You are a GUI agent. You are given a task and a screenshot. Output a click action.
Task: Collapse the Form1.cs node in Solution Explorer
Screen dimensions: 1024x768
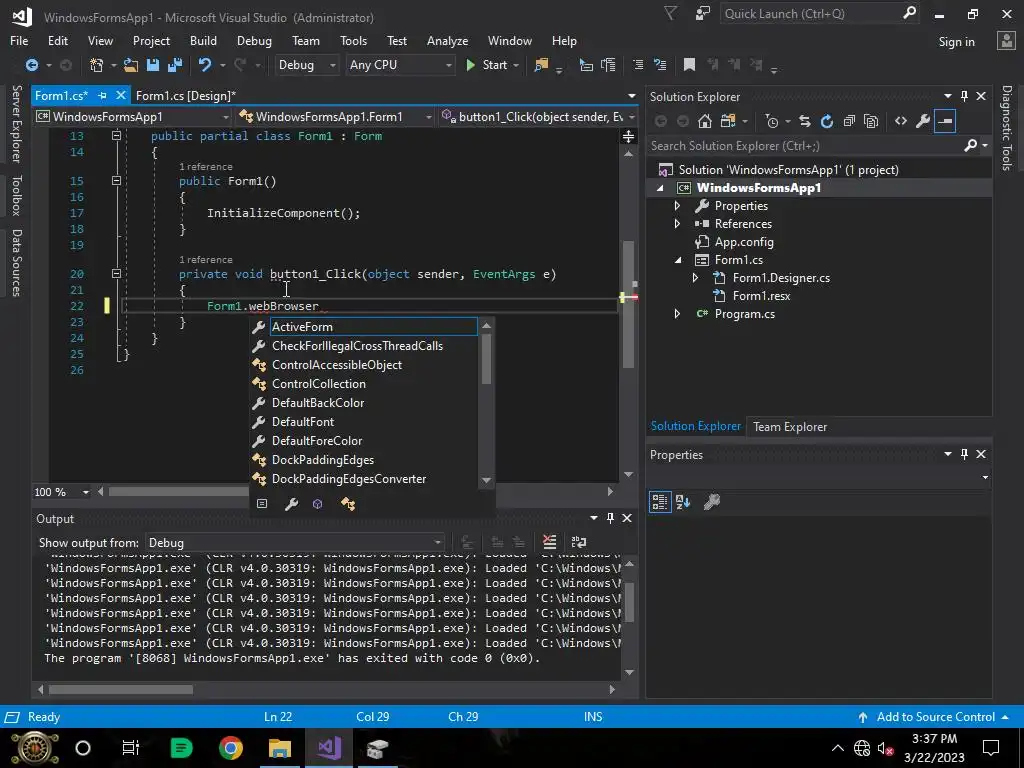677,260
